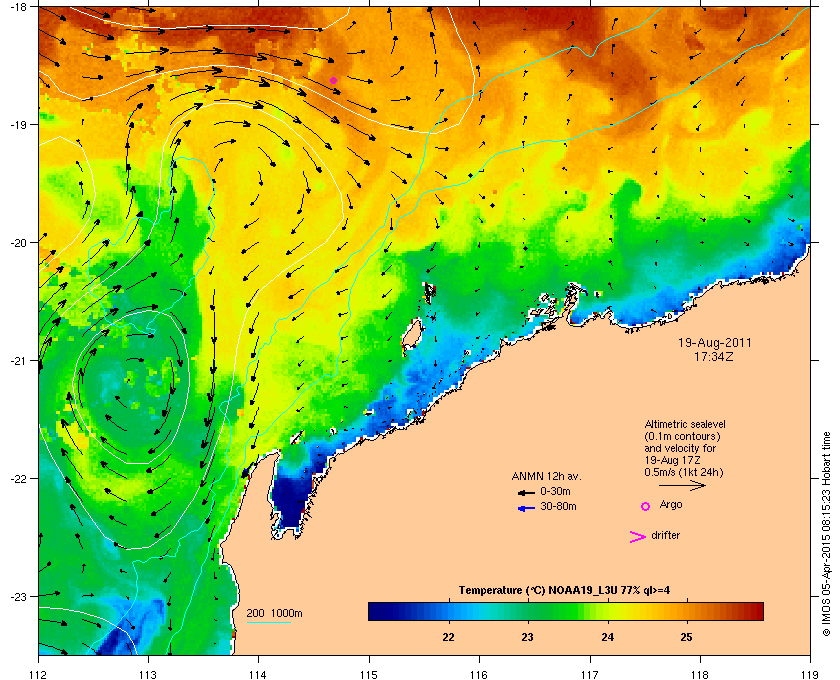Click the black 0-30m arrow legend symbol
The width and height of the screenshot is (840, 680).
[x=526, y=492]
